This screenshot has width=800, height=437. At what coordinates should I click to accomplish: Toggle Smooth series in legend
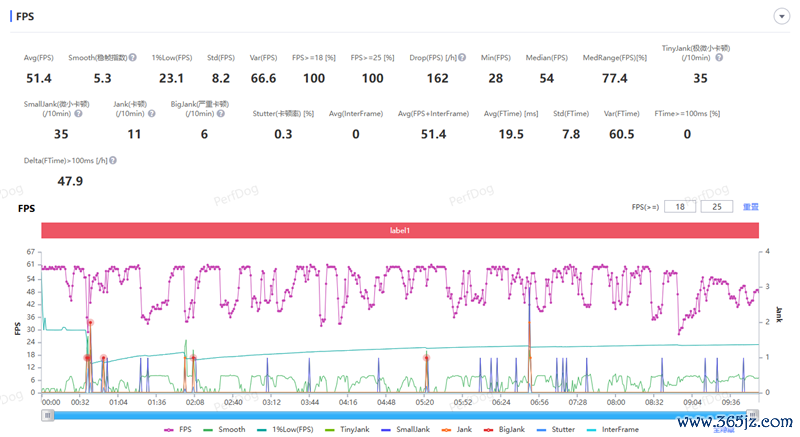click(224, 430)
